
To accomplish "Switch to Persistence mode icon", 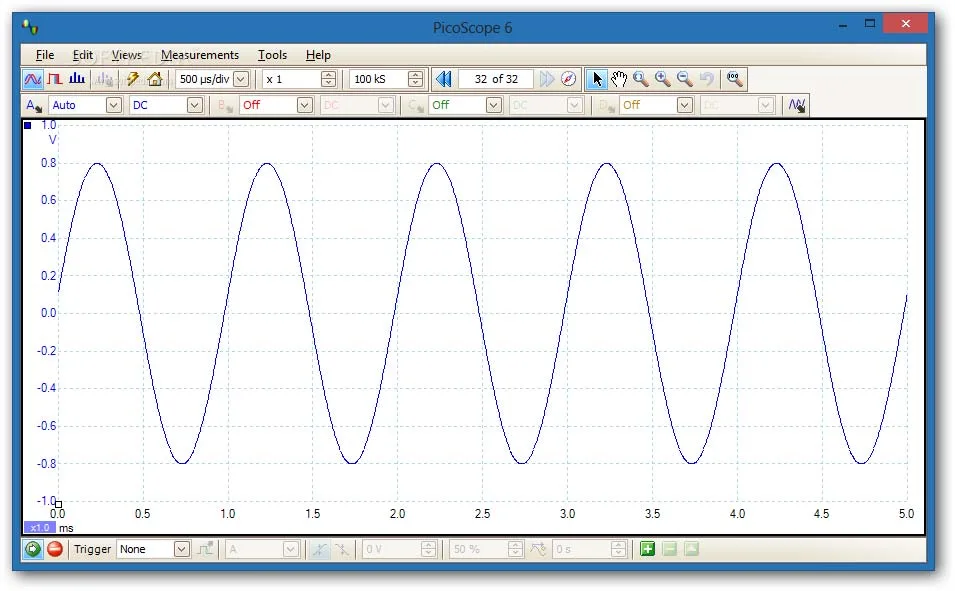I will 55,79.
